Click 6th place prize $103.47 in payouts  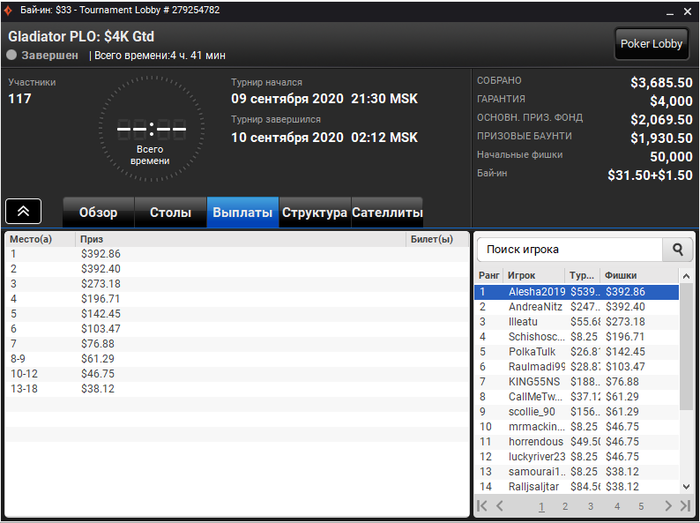(101, 329)
